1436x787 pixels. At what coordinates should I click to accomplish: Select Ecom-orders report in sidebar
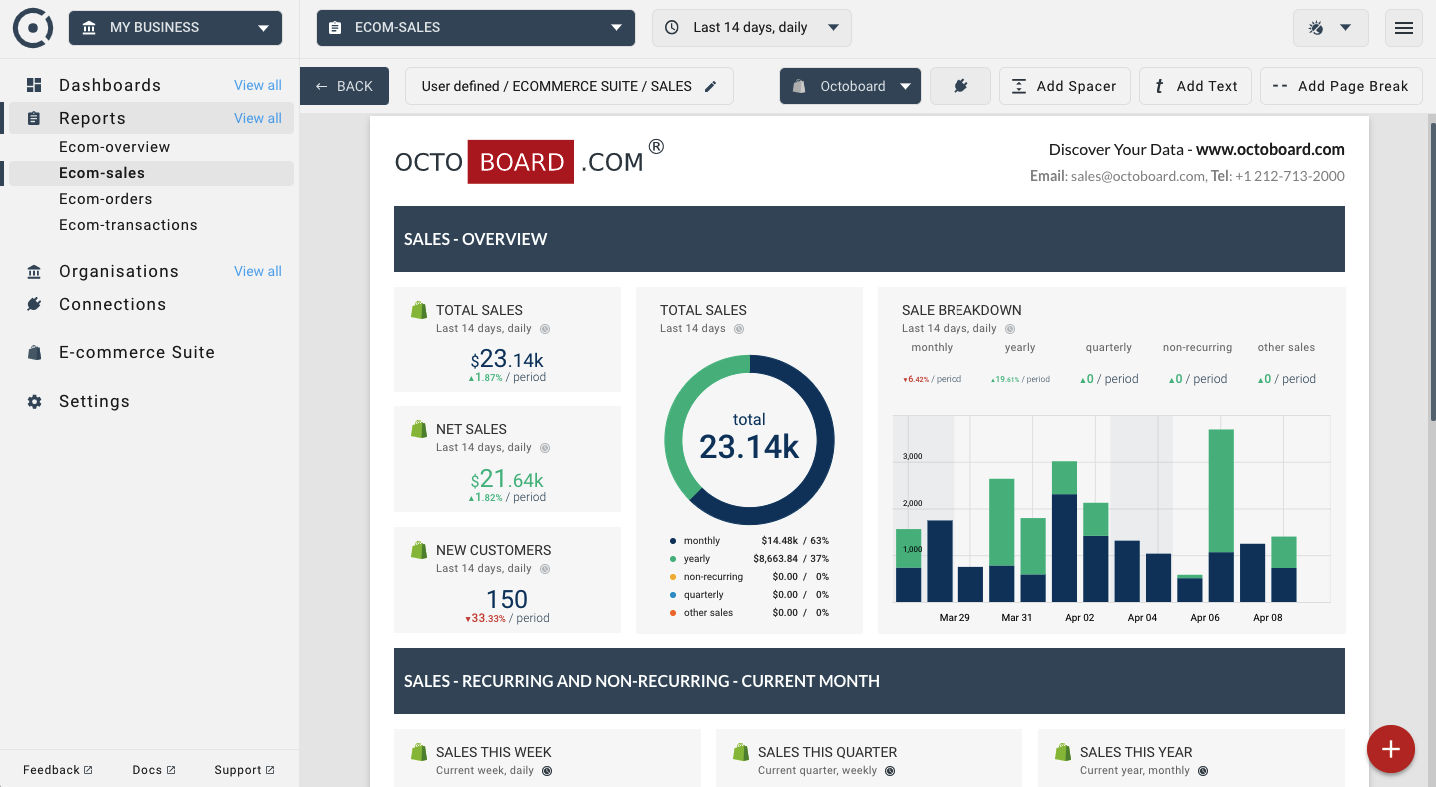pyautogui.click(x=106, y=199)
